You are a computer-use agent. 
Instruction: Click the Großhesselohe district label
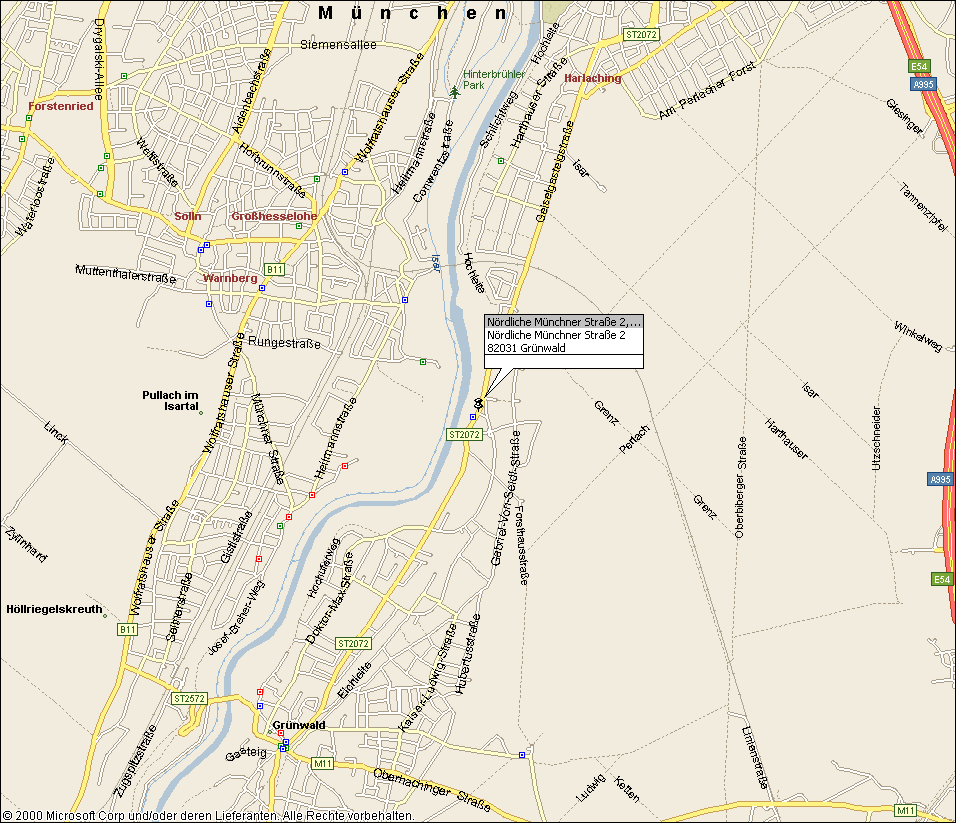pos(274,216)
